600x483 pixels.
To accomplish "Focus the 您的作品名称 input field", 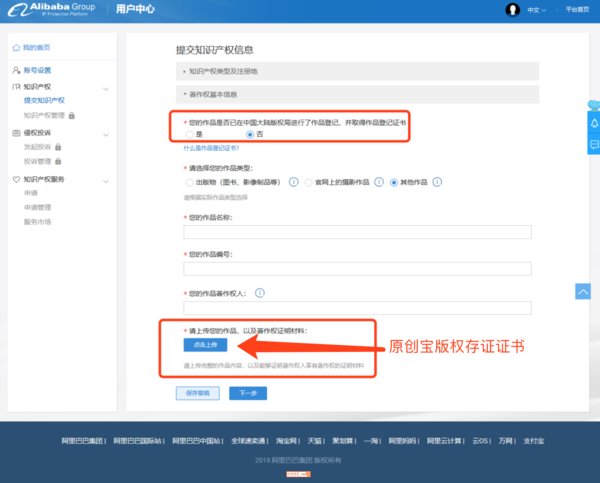I will point(357,232).
